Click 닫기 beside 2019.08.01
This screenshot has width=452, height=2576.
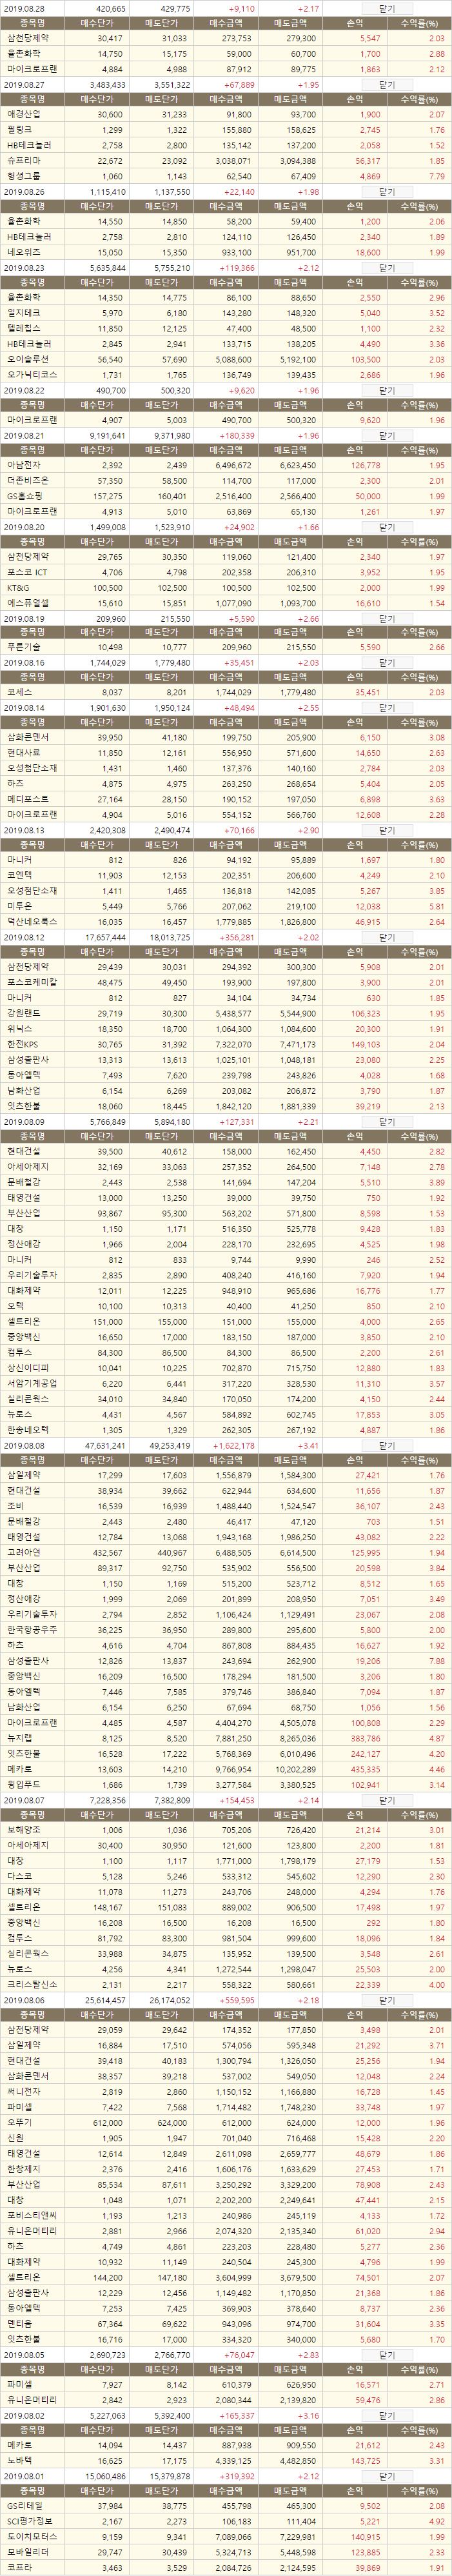point(387,2477)
